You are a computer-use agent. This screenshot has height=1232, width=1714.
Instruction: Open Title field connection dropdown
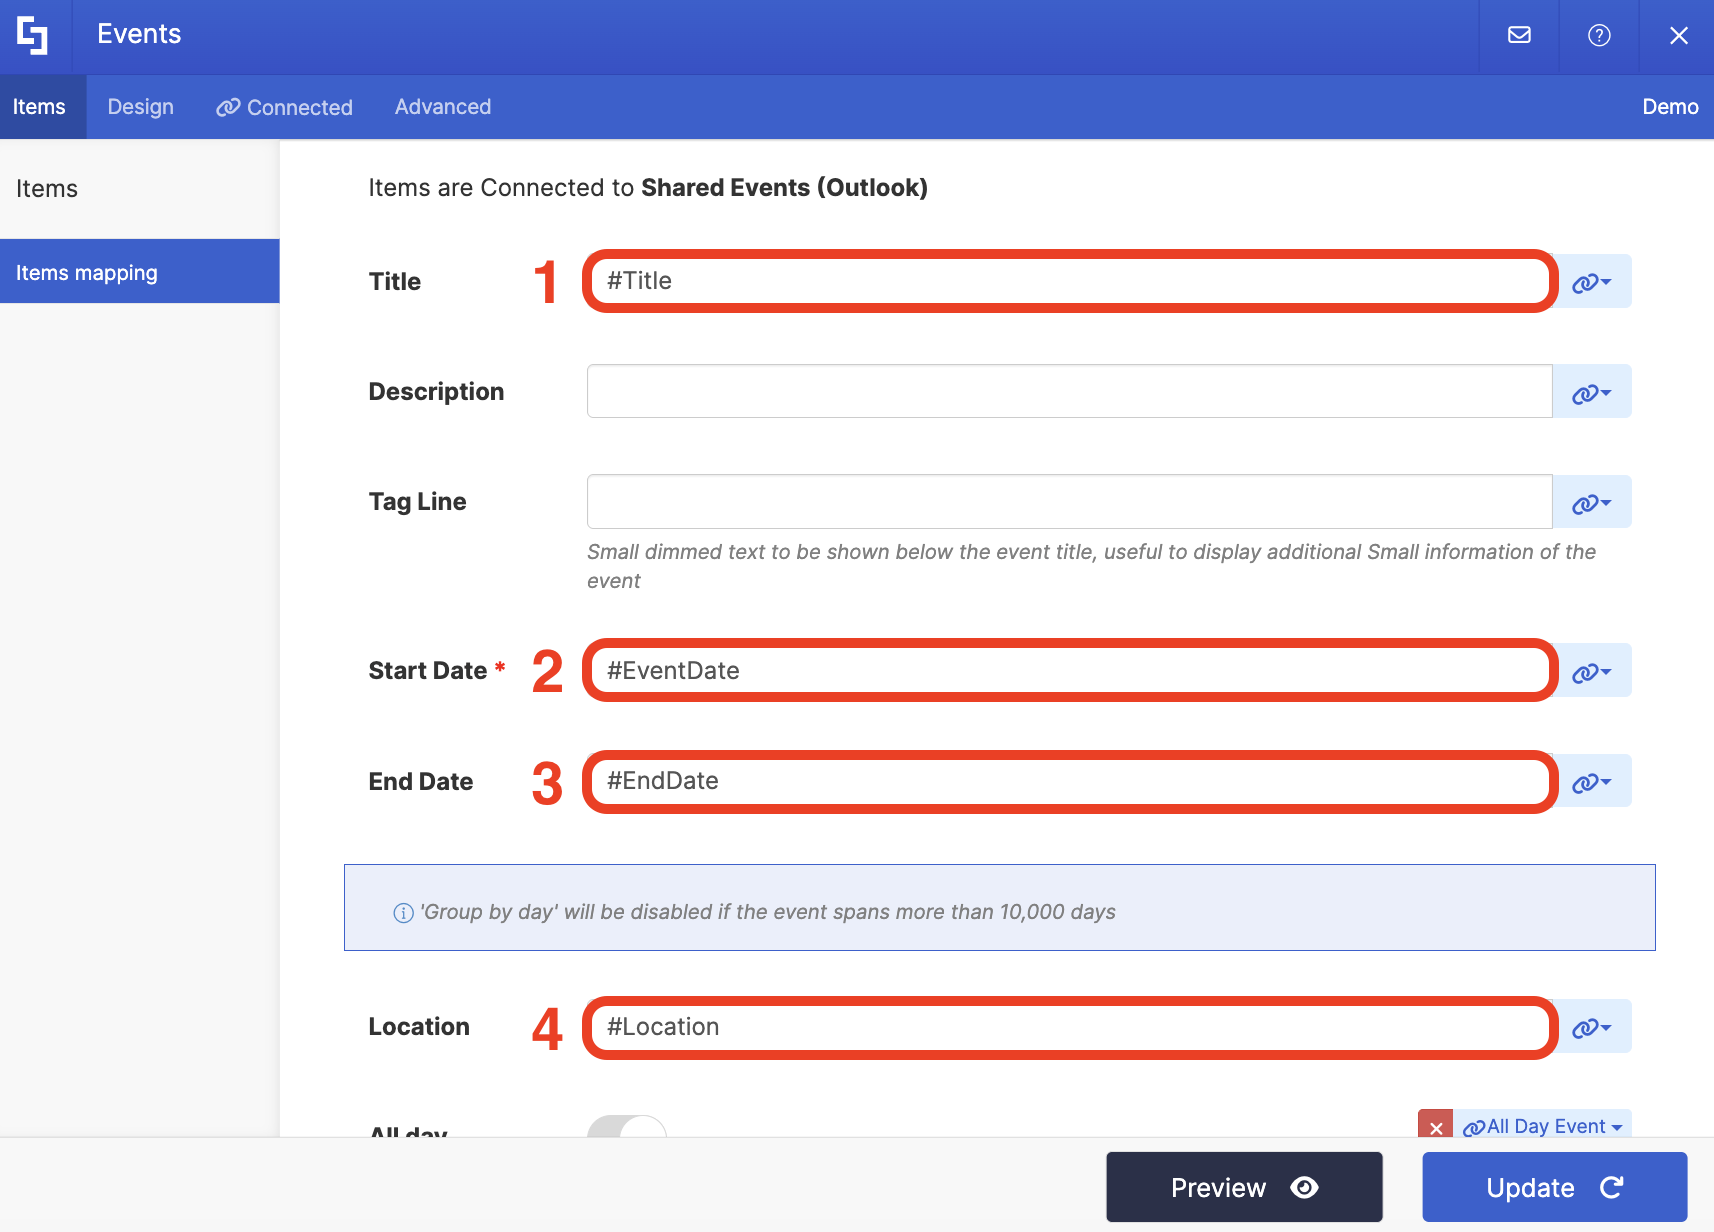1592,281
